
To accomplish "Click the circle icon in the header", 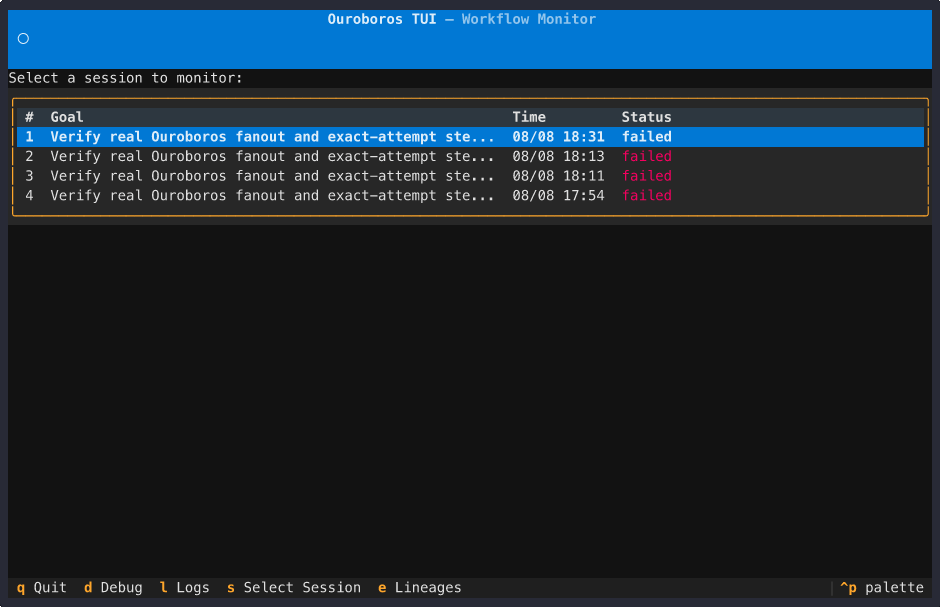I will [23, 39].
